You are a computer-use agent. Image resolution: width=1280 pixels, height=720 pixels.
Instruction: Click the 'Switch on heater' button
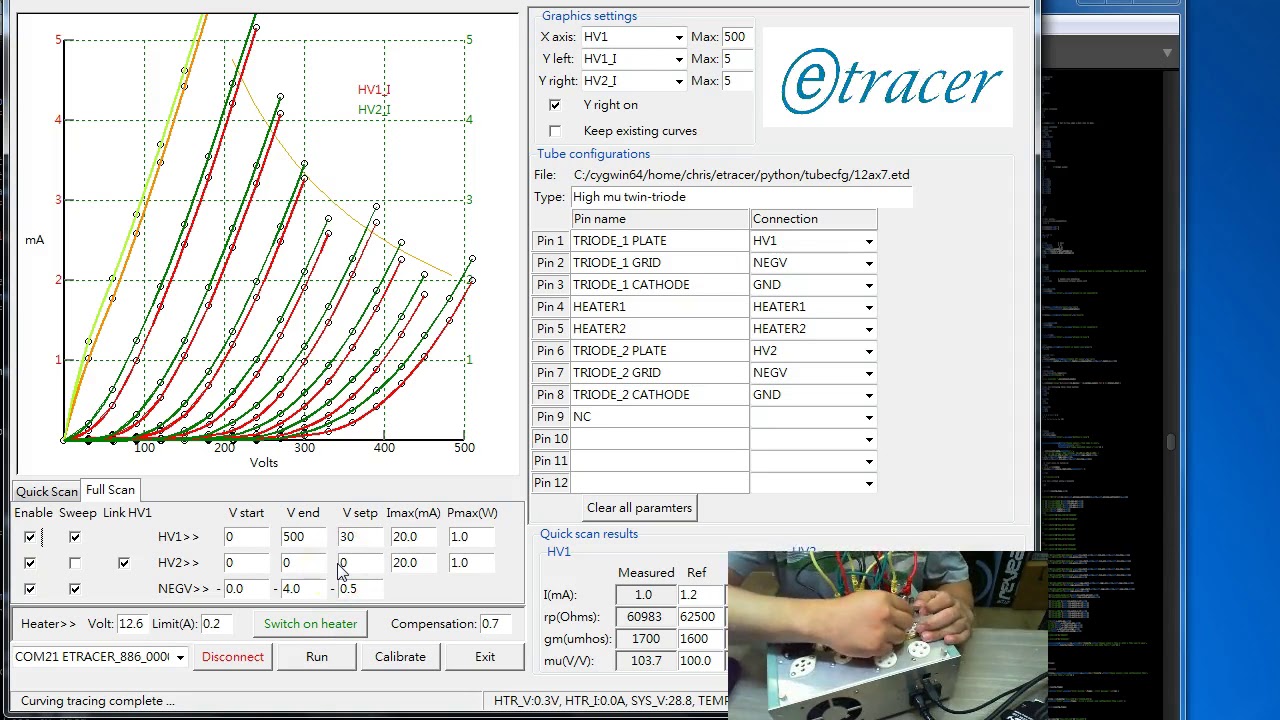click(x=310, y=624)
